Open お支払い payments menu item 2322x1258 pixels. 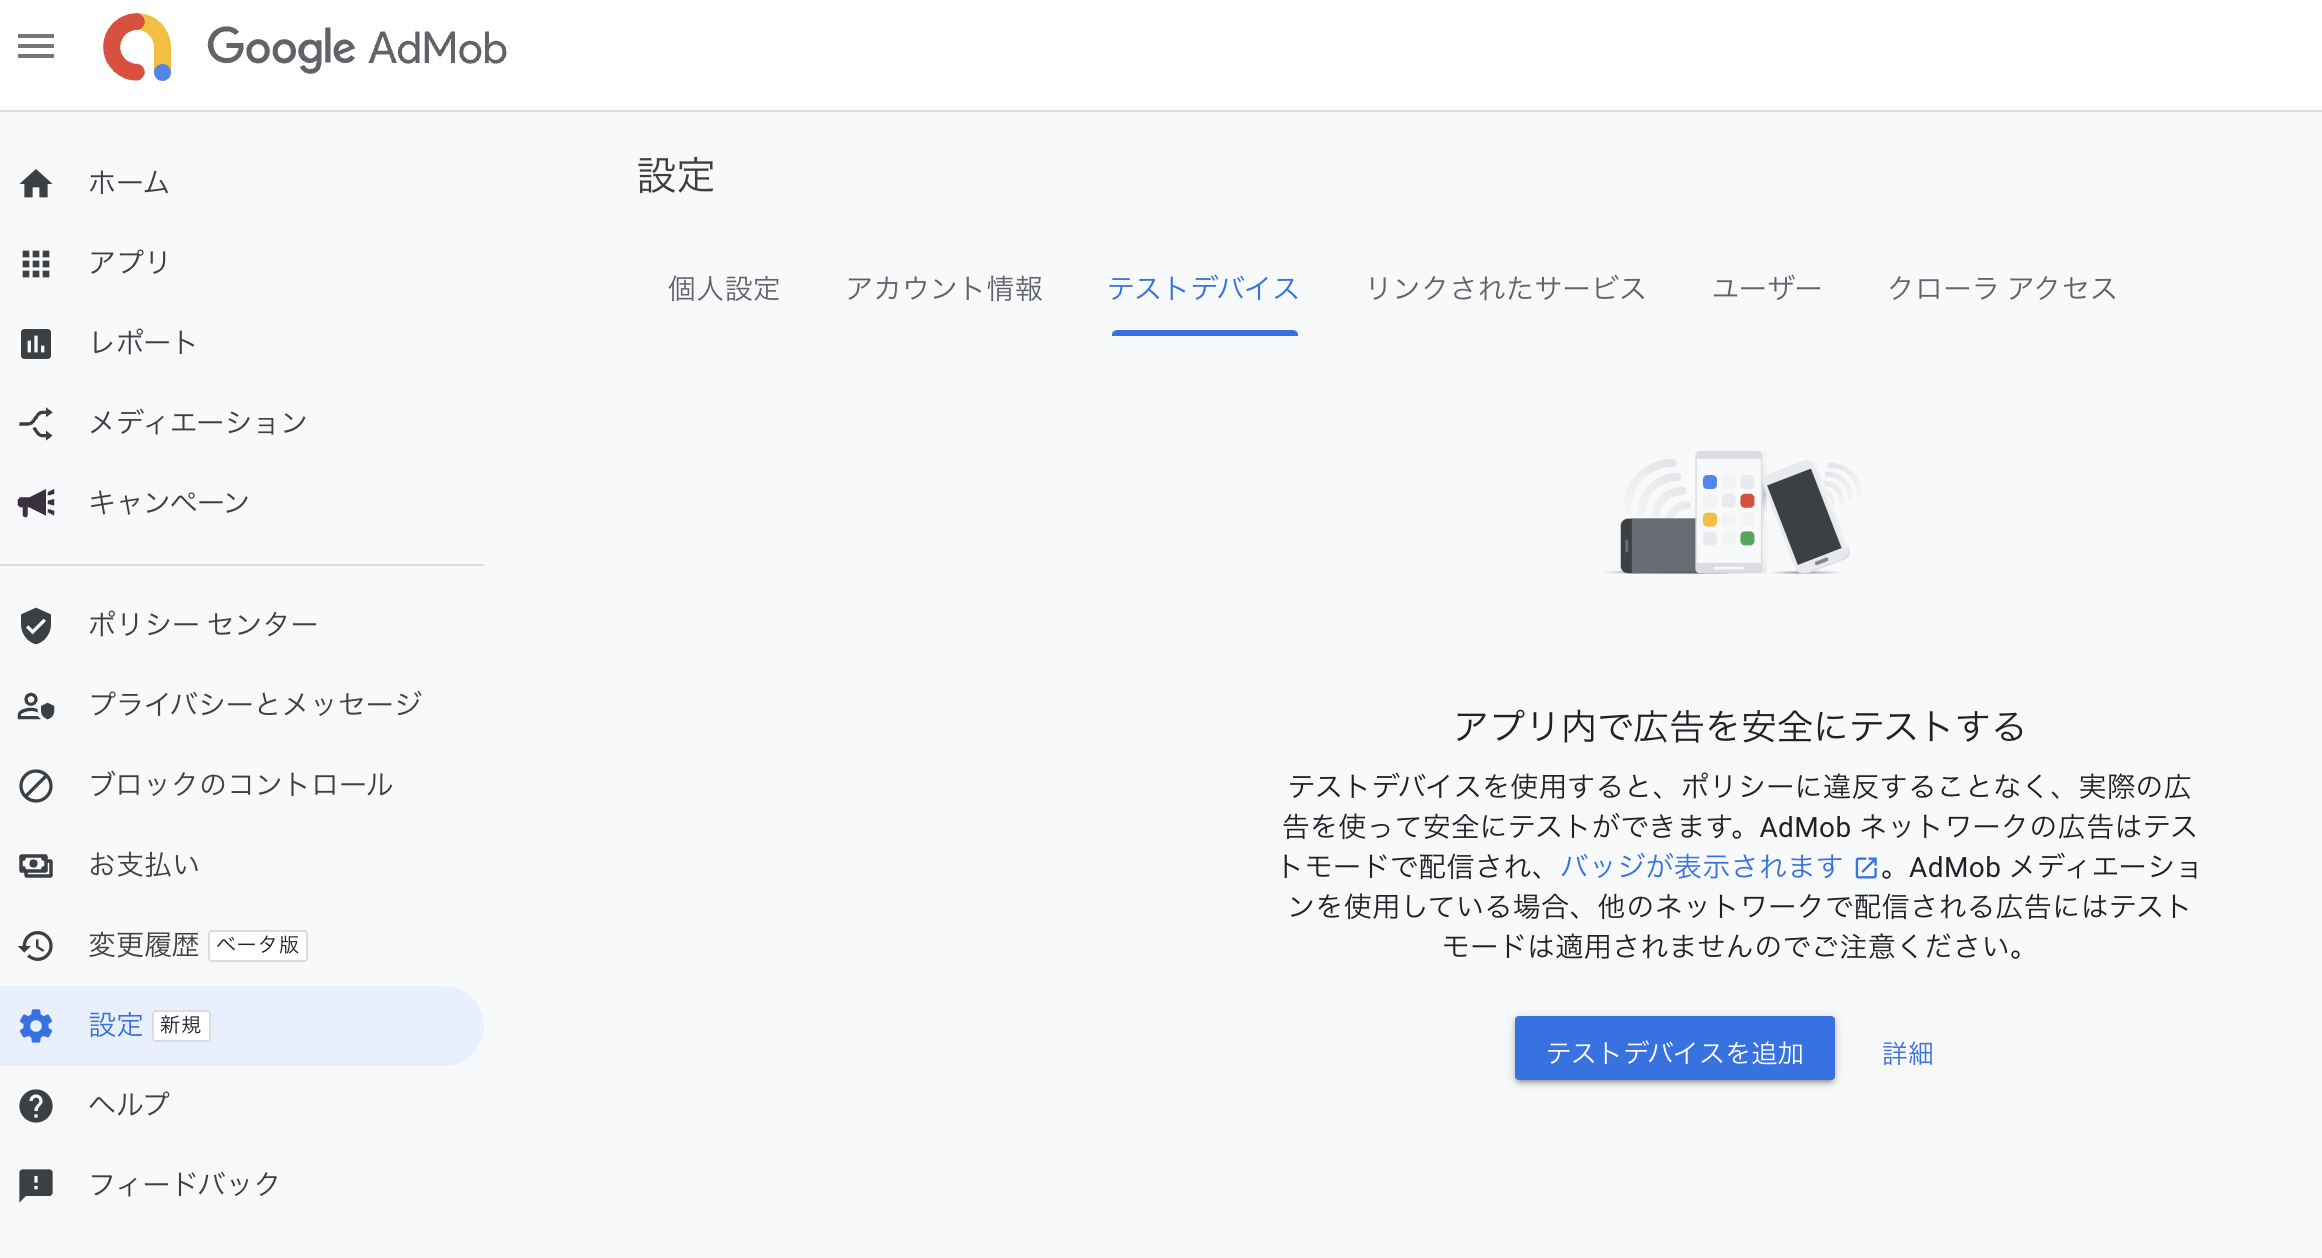(144, 865)
